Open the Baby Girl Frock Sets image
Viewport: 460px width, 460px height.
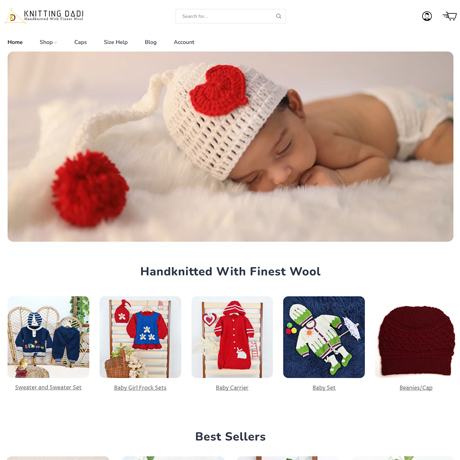(x=140, y=337)
